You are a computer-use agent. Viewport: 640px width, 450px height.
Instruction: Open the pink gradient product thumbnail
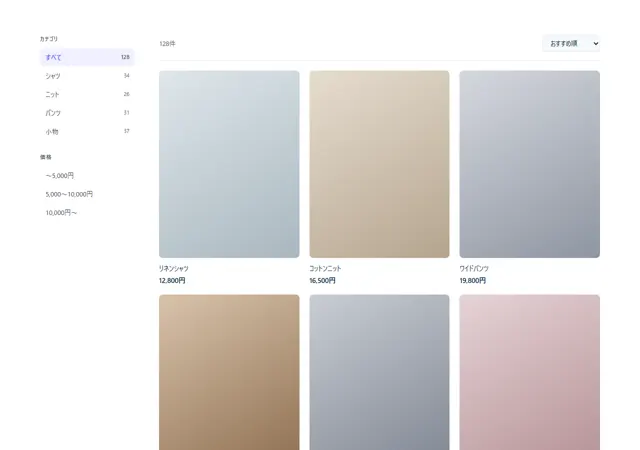click(529, 372)
